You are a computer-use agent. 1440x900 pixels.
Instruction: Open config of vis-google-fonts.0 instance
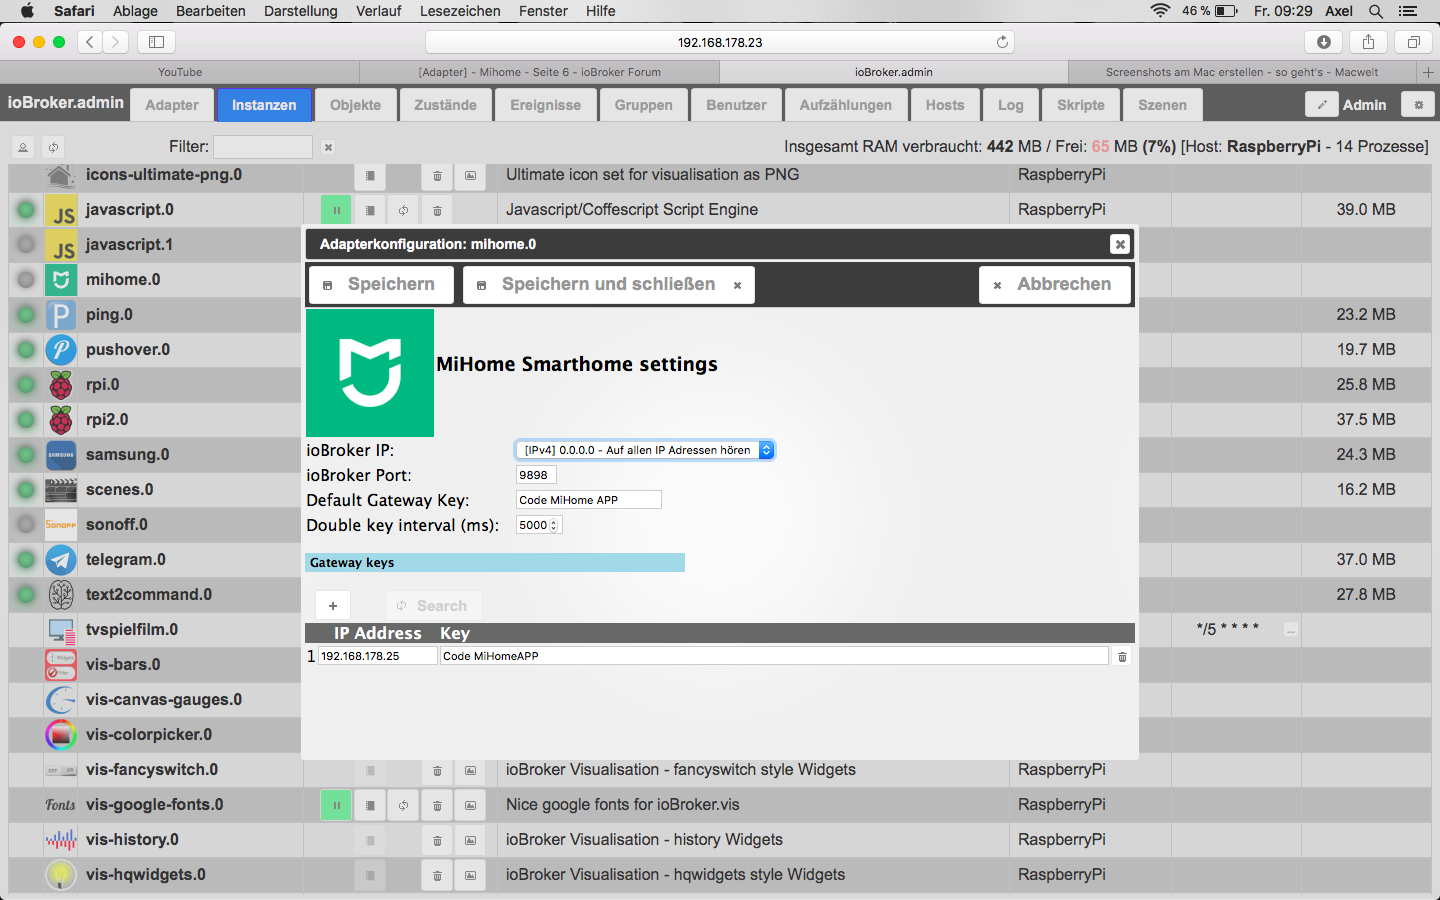[x=370, y=805]
